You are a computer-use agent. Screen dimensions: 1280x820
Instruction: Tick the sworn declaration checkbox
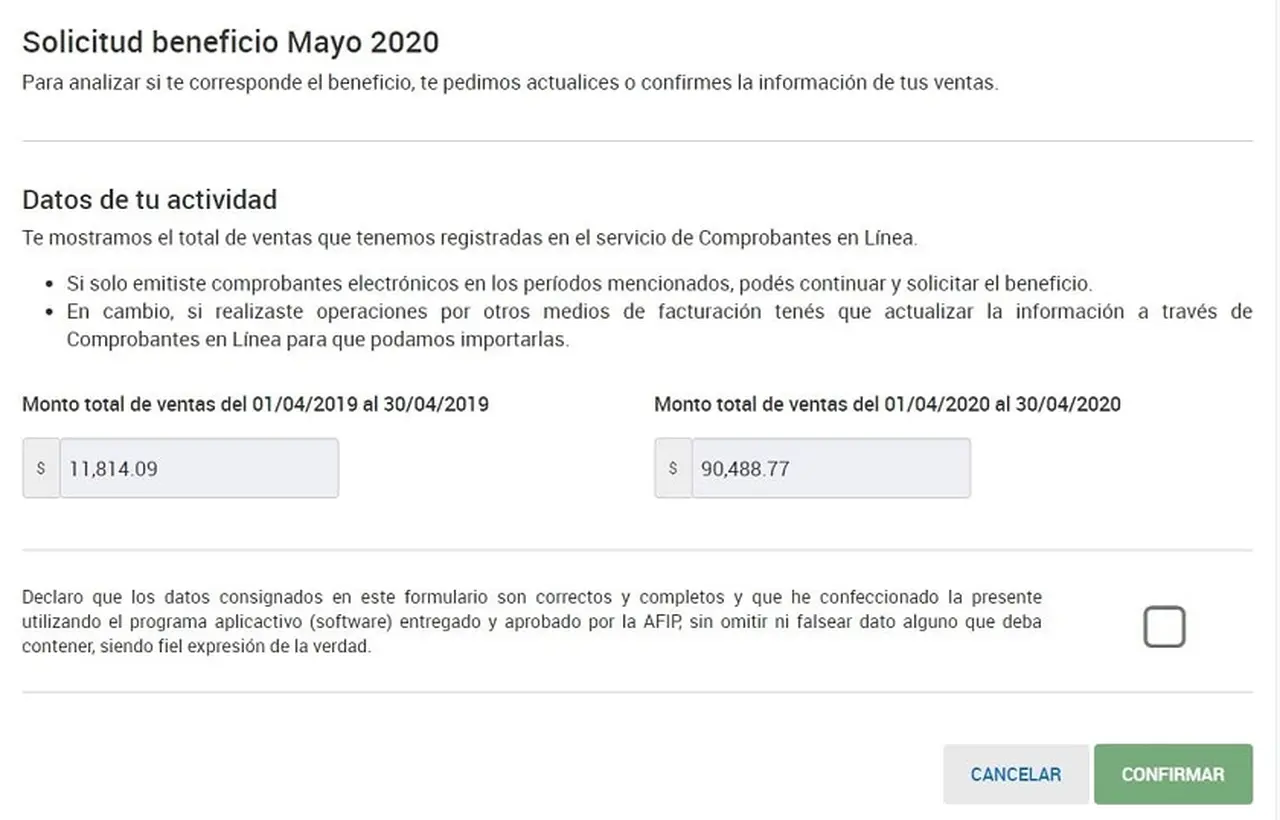point(1164,627)
